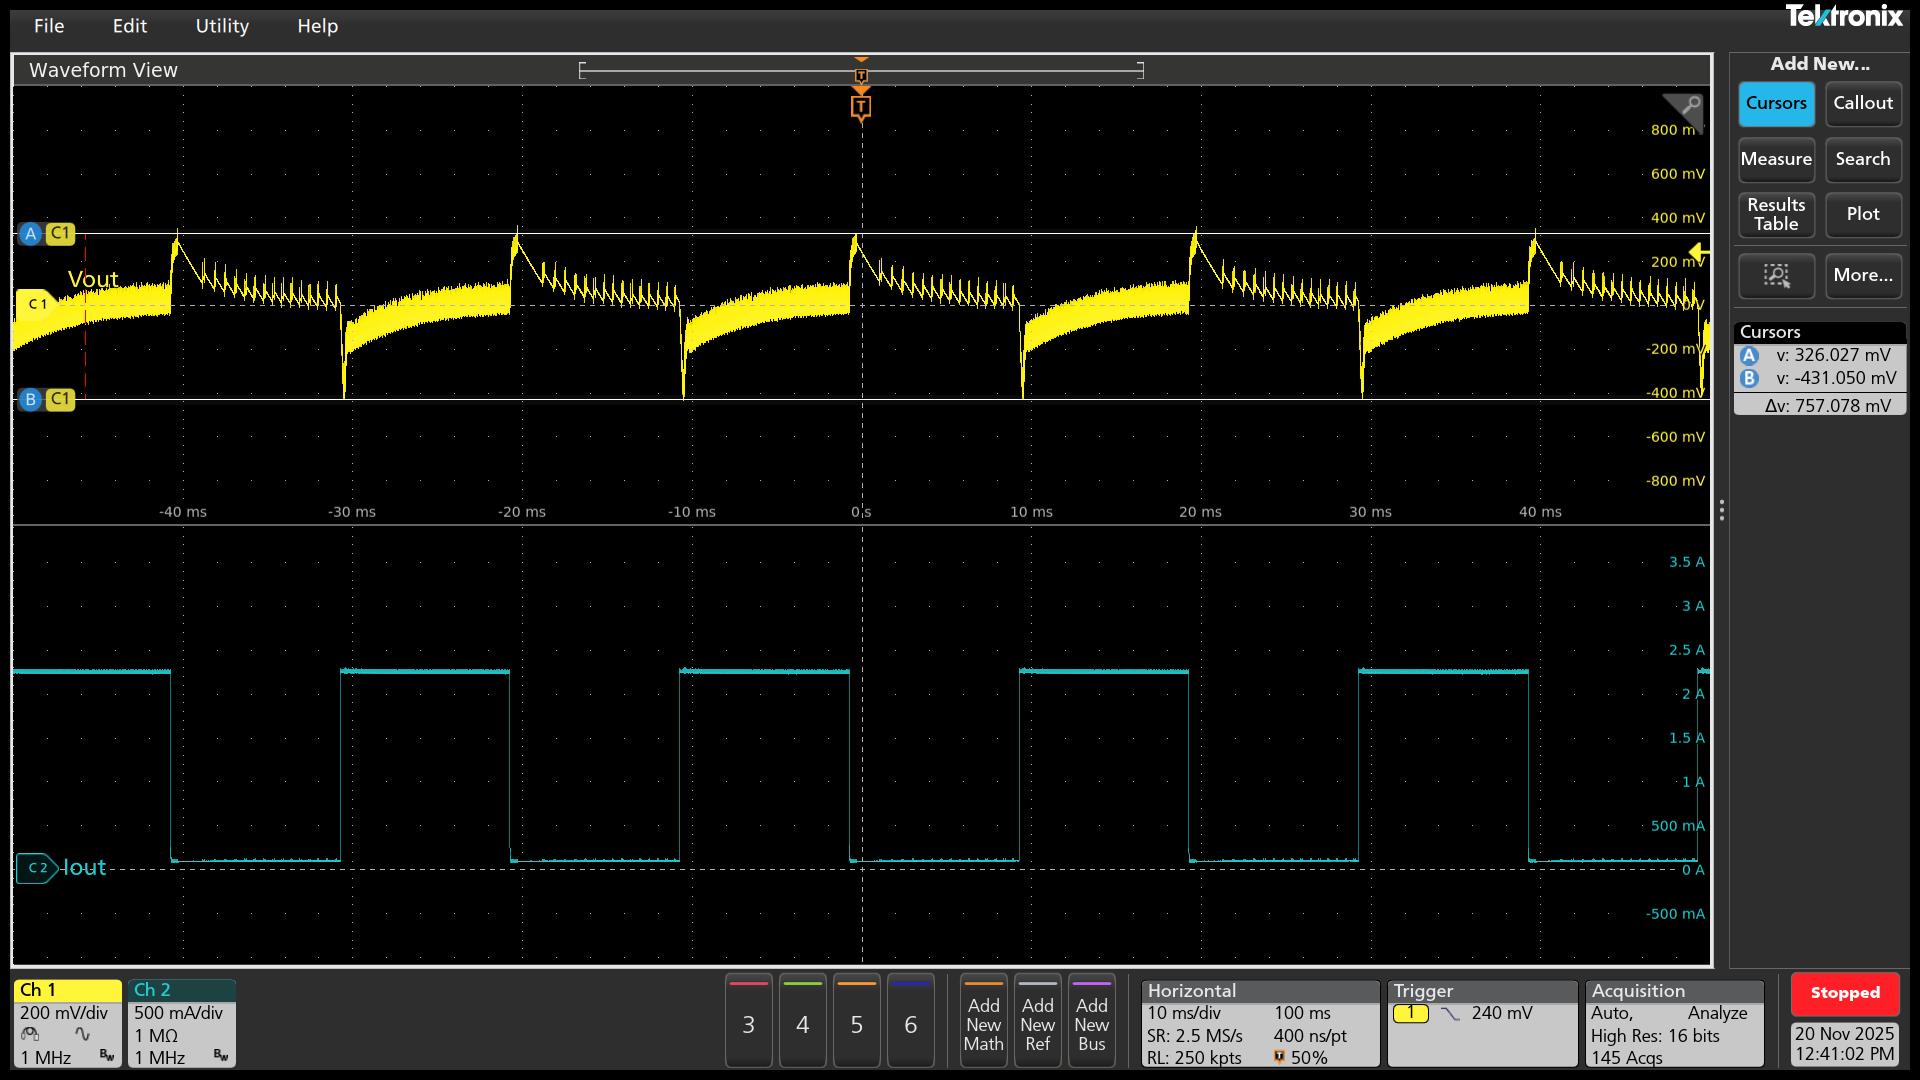Open the Ch 1 settings badge
This screenshot has width=1920, height=1080.
67,1023
